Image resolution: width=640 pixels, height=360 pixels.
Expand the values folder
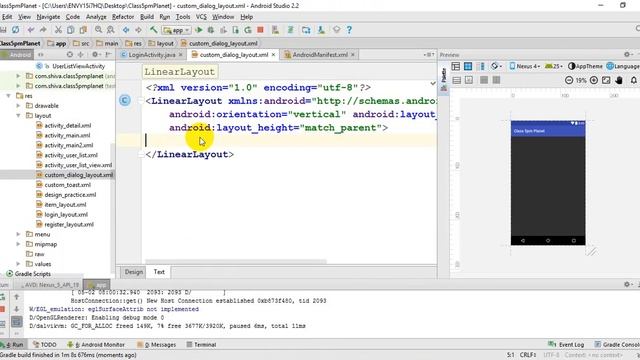[x=18, y=264]
